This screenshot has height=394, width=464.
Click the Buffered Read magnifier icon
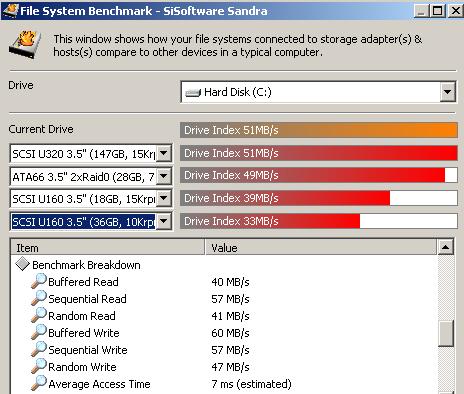click(39, 281)
